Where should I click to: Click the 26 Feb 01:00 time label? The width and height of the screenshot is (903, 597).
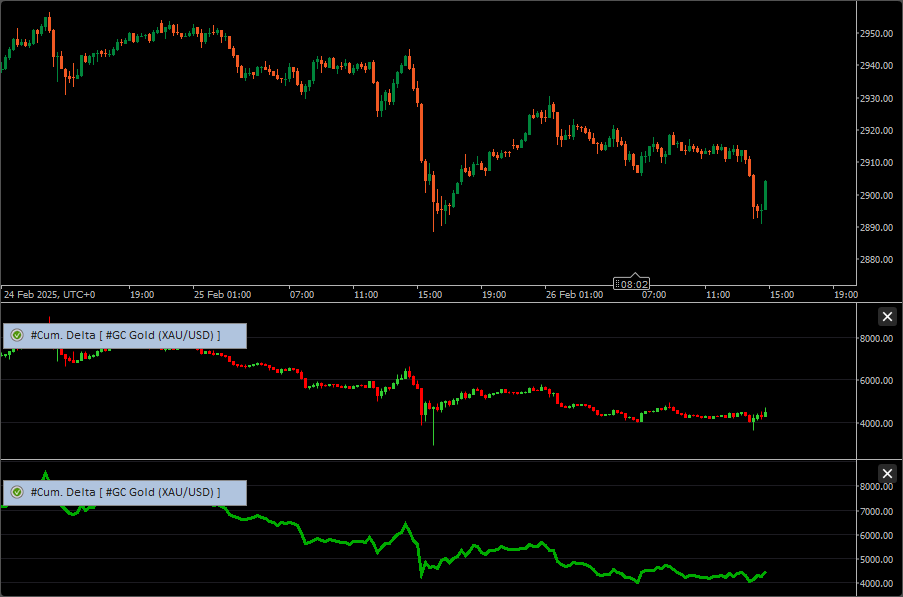coord(574,294)
